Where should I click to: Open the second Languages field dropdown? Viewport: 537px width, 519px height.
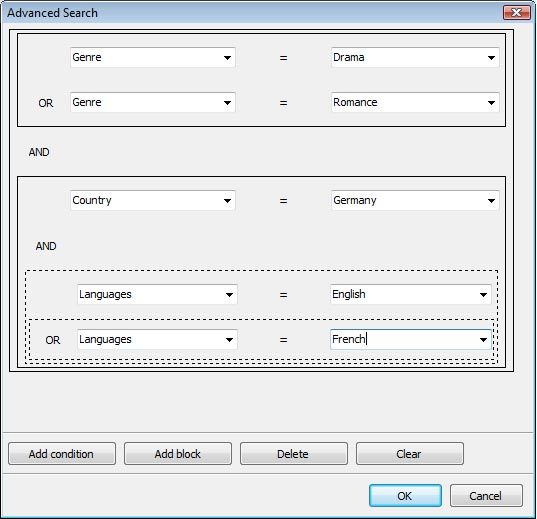157,339
